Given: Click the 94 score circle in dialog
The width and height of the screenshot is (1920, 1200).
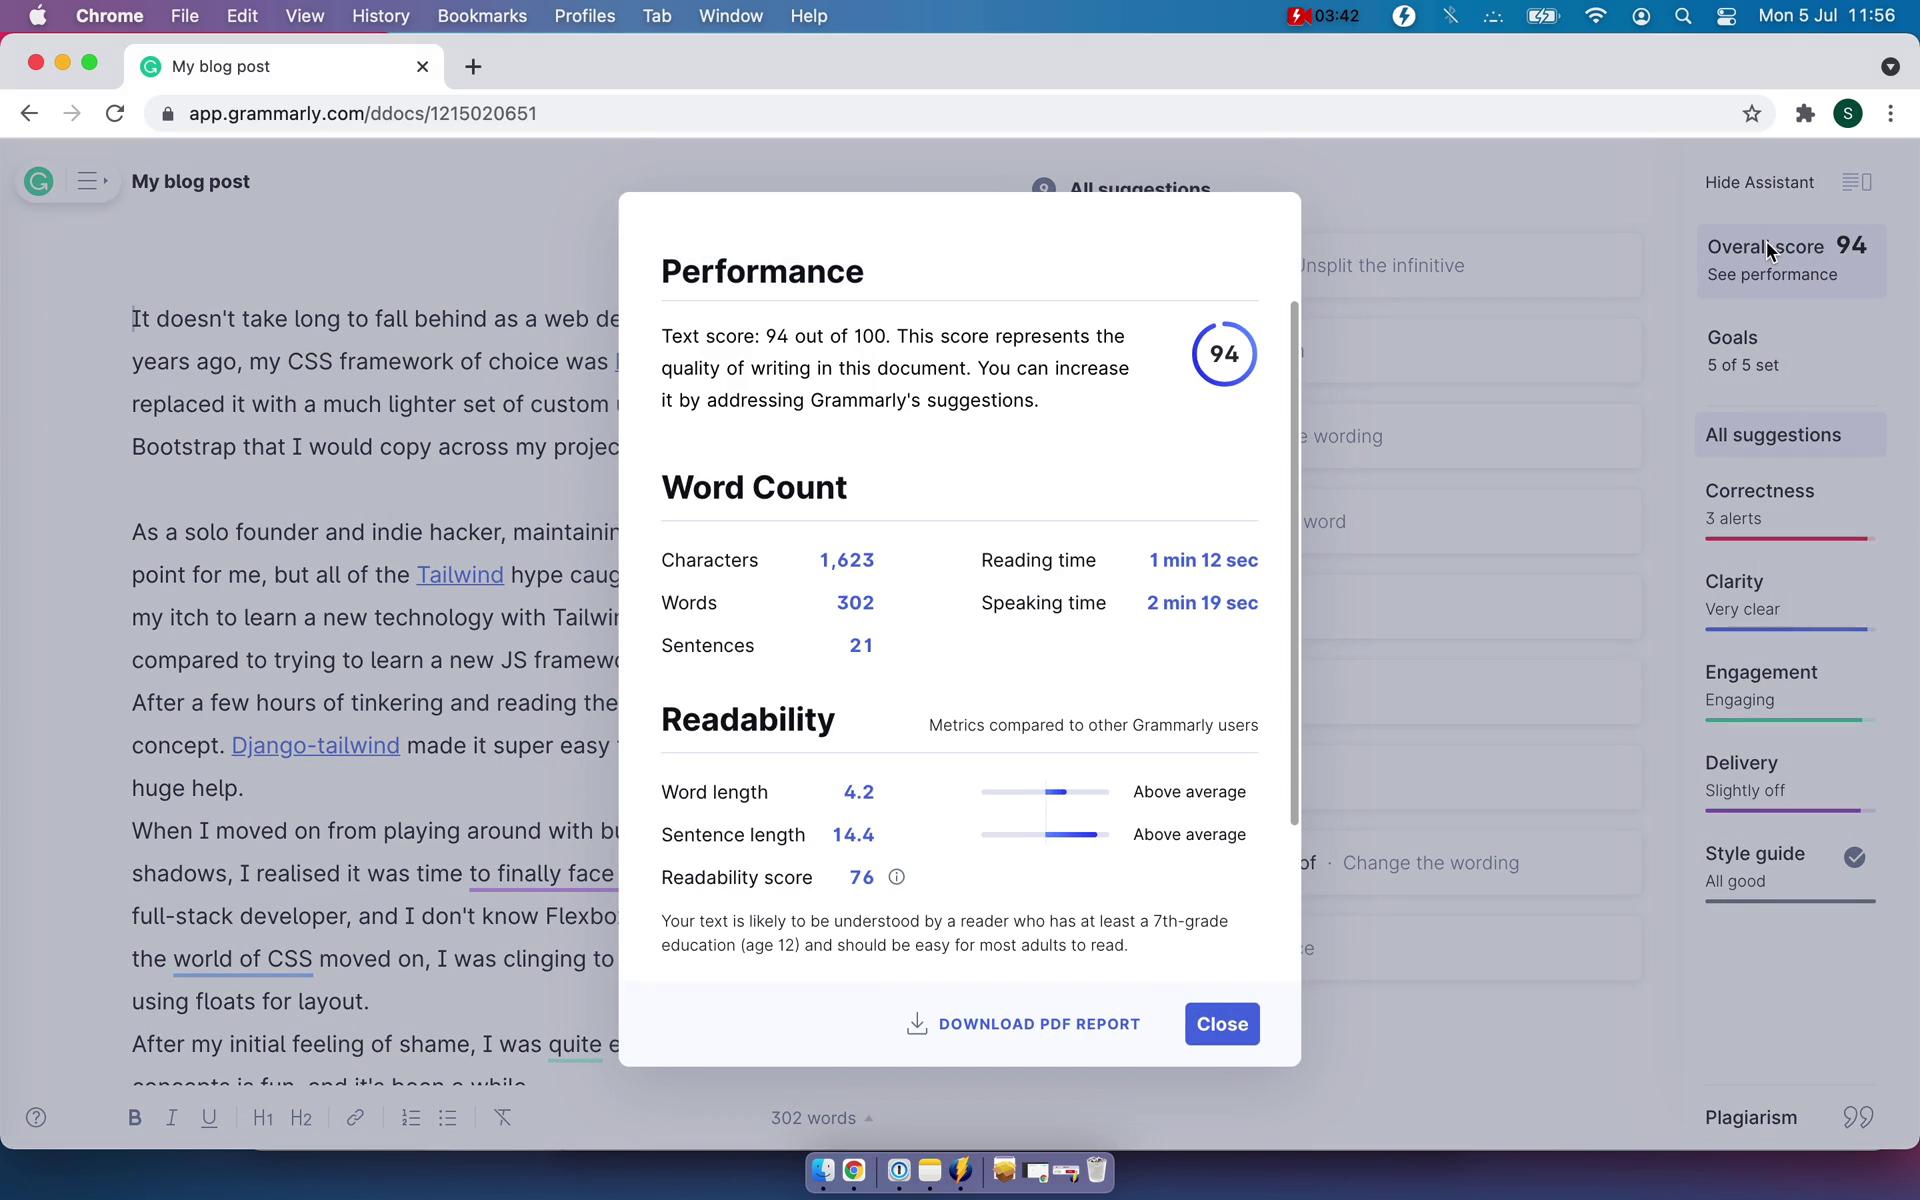Looking at the screenshot, I should (x=1224, y=354).
